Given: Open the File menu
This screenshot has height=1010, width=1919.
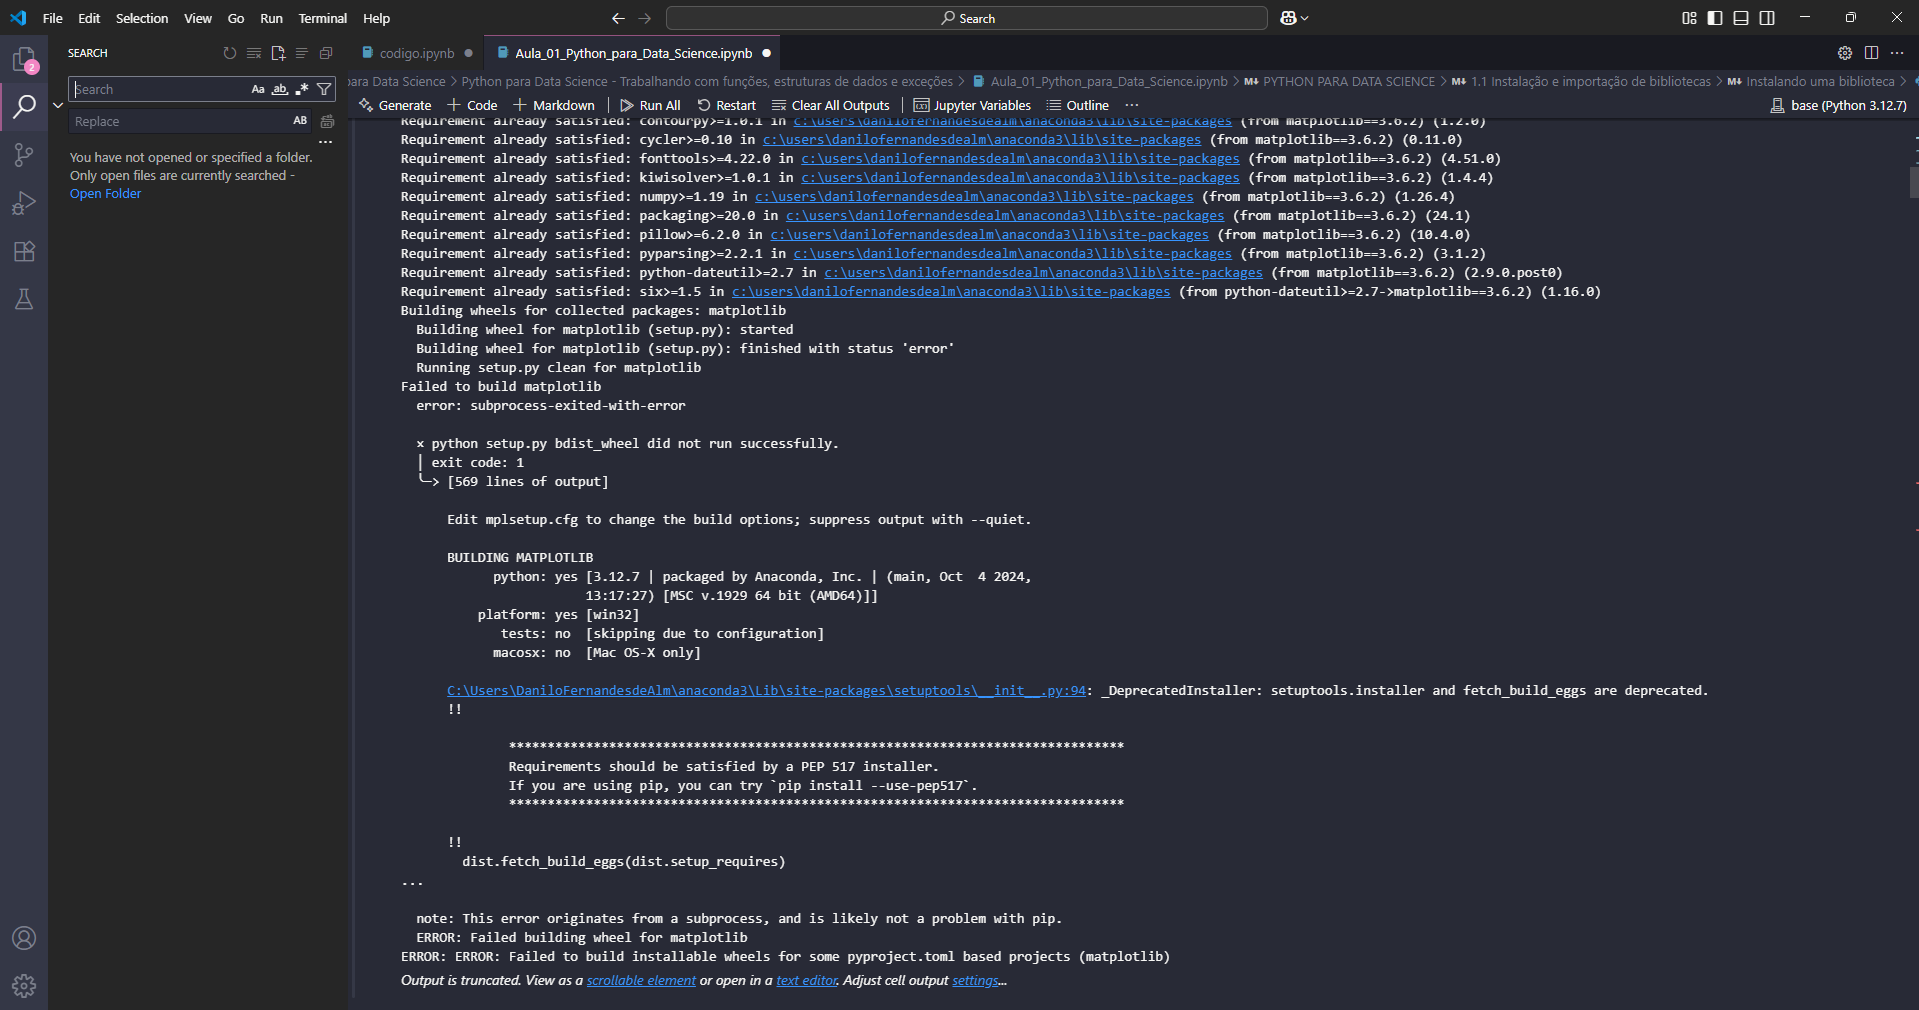Looking at the screenshot, I should pyautogui.click(x=53, y=18).
